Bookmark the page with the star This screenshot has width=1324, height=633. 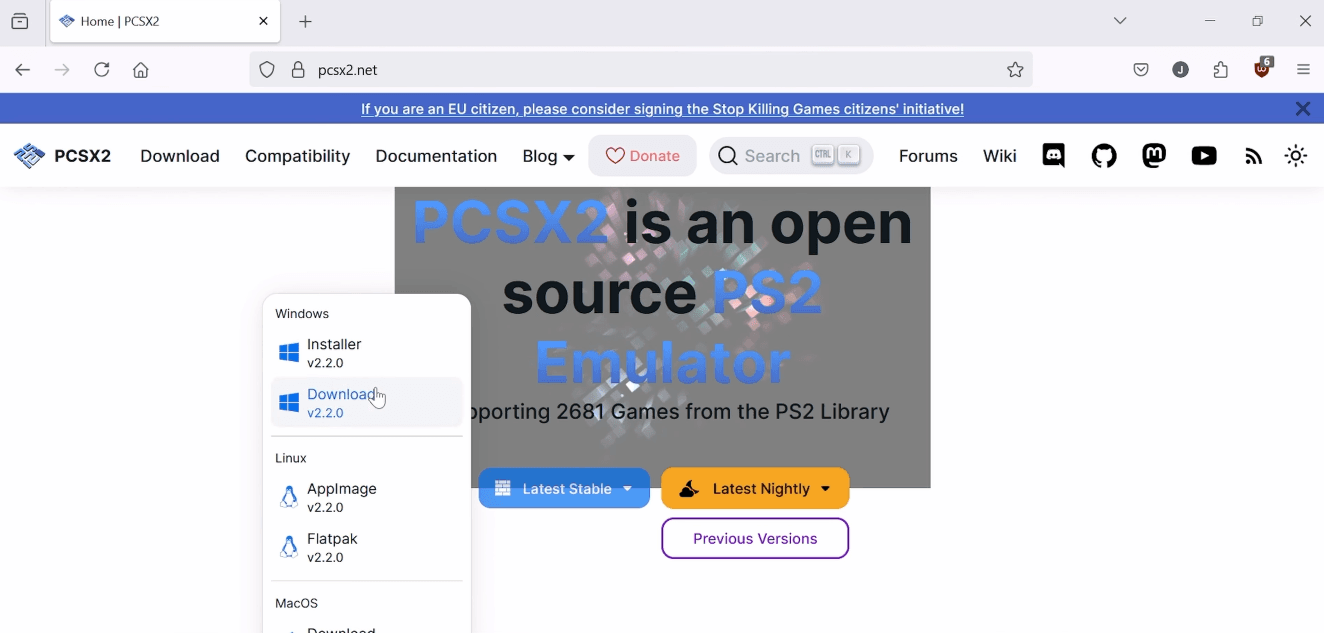[1015, 69]
